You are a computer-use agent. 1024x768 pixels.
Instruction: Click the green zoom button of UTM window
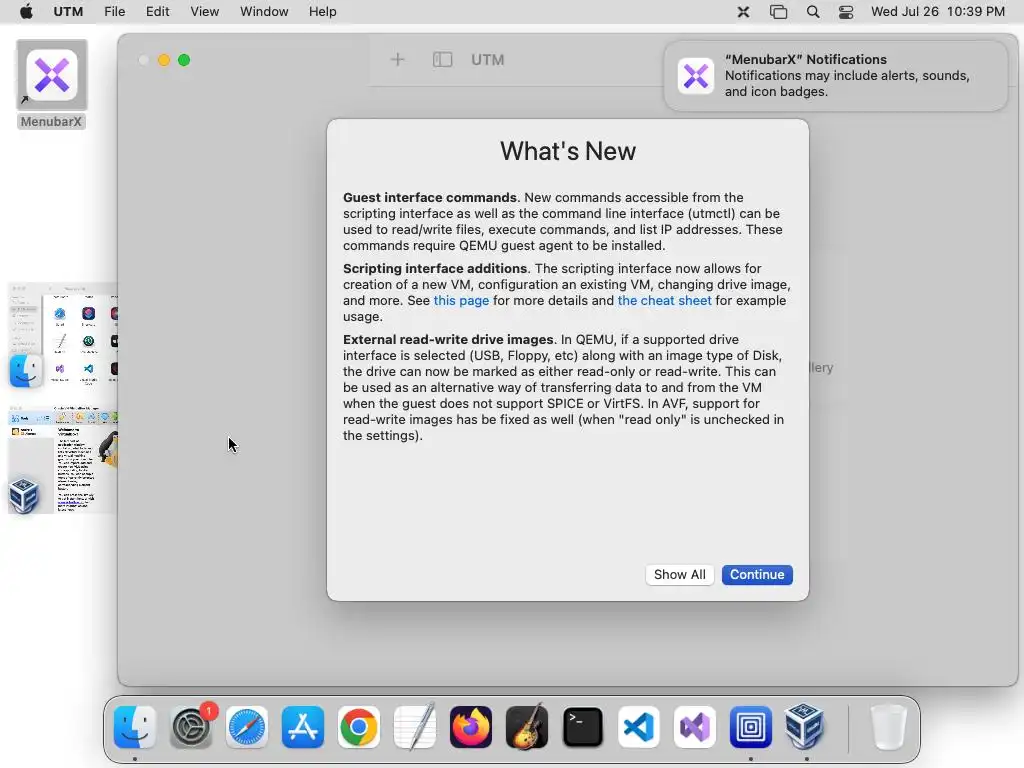[184, 60]
